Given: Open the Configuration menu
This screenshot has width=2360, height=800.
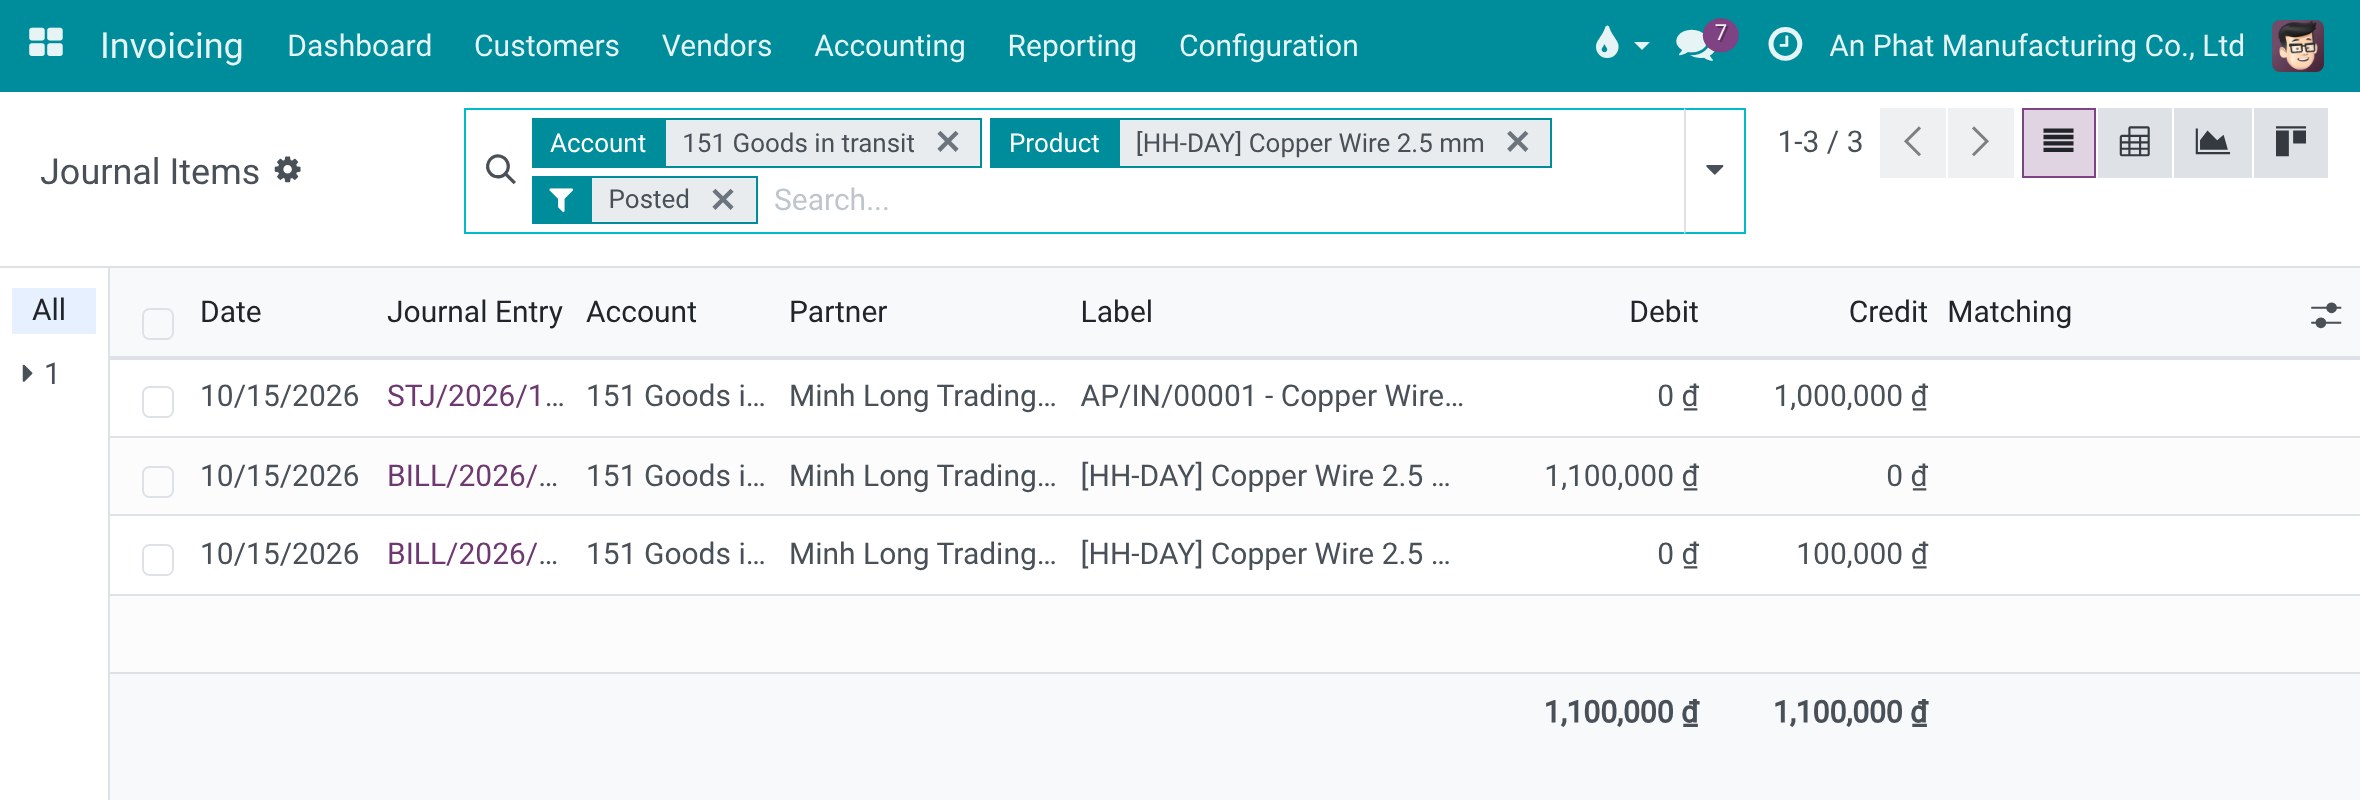Looking at the screenshot, I should (x=1268, y=46).
